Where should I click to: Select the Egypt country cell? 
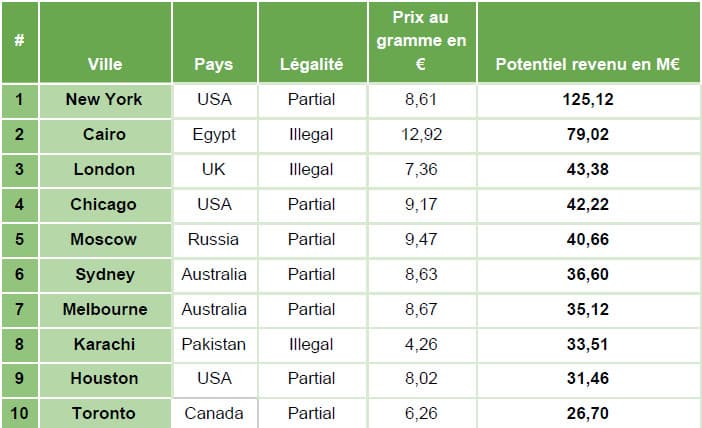[x=214, y=134]
